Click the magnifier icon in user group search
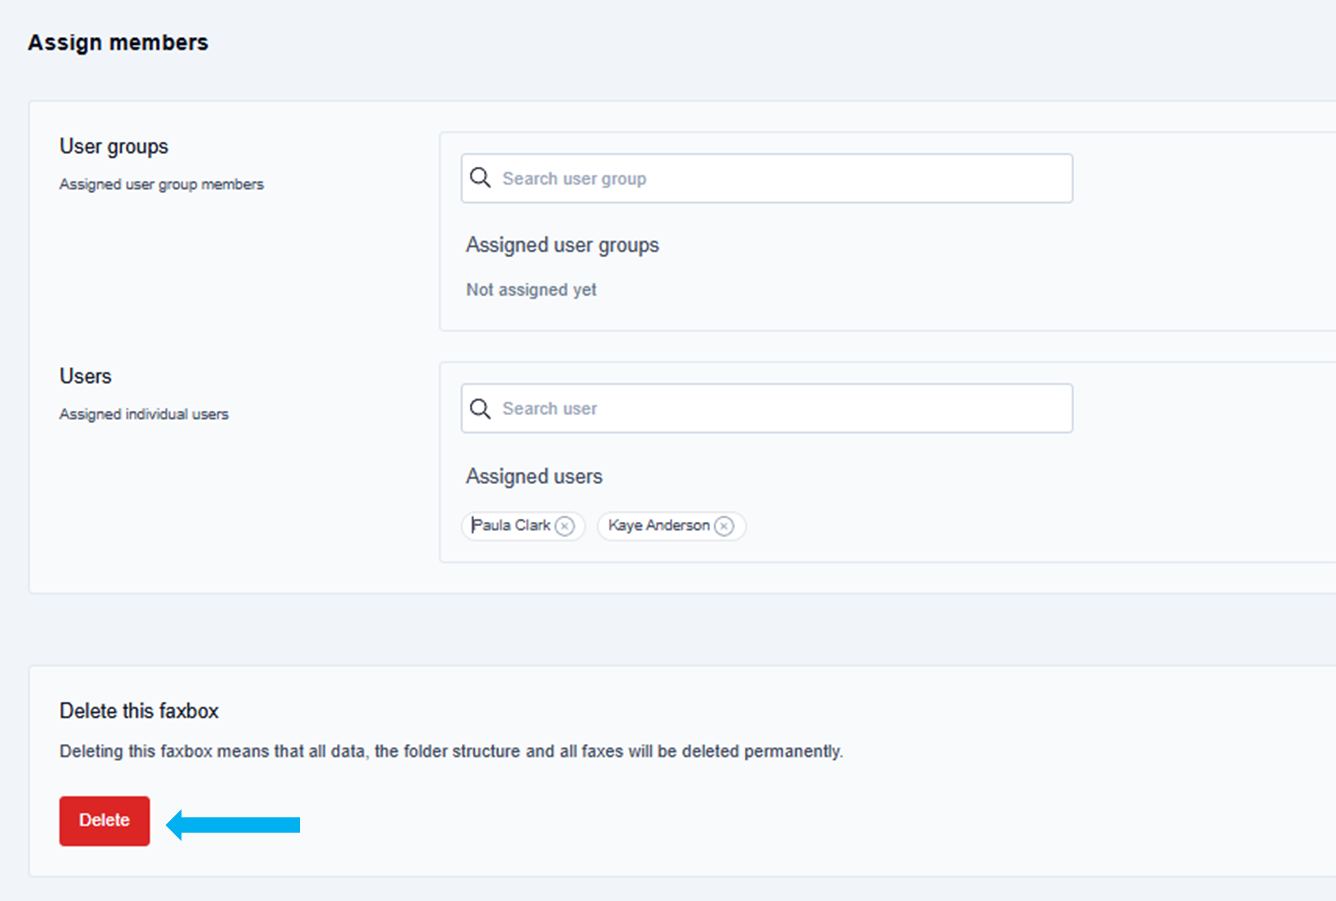This screenshot has height=901, width=1336. tap(480, 178)
